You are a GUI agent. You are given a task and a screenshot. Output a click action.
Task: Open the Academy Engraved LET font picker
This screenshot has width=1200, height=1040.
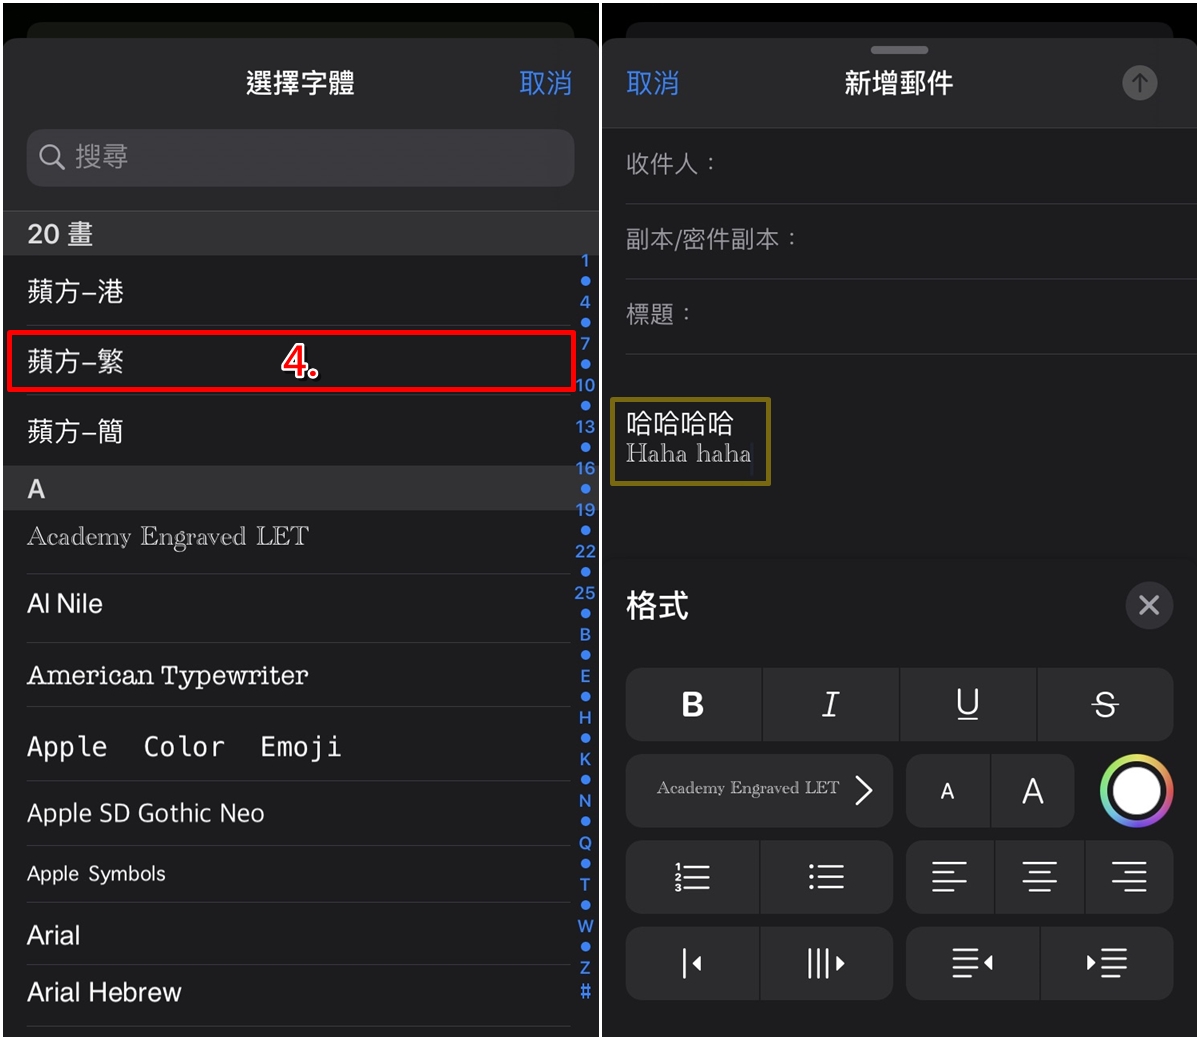click(x=759, y=790)
